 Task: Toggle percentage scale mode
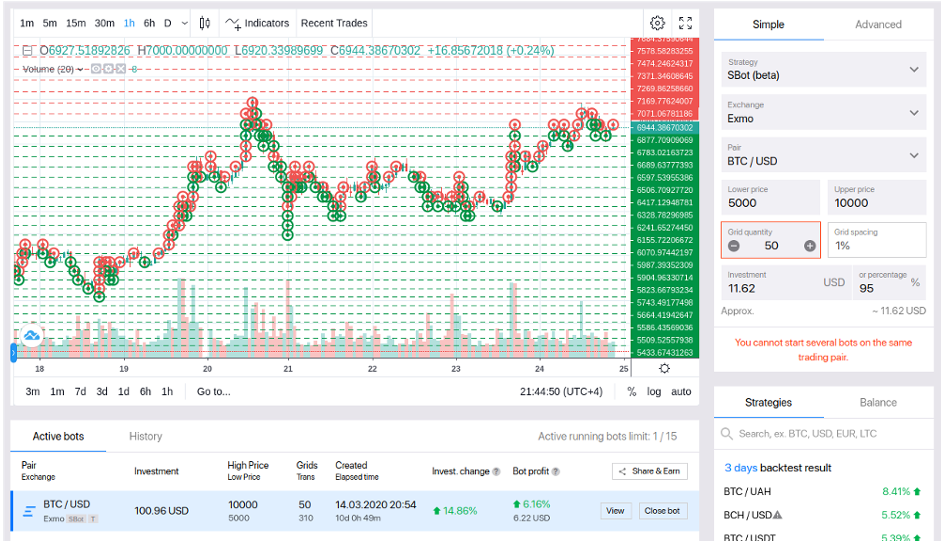pyautogui.click(x=631, y=391)
